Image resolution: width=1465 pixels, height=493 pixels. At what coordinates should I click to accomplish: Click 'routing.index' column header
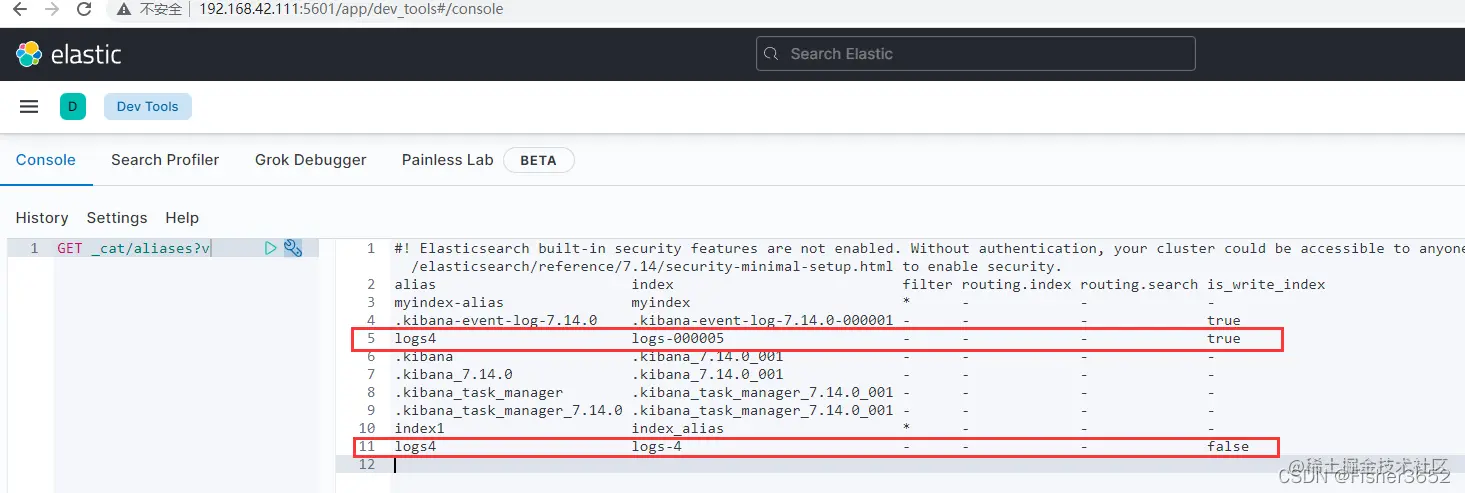point(1017,284)
